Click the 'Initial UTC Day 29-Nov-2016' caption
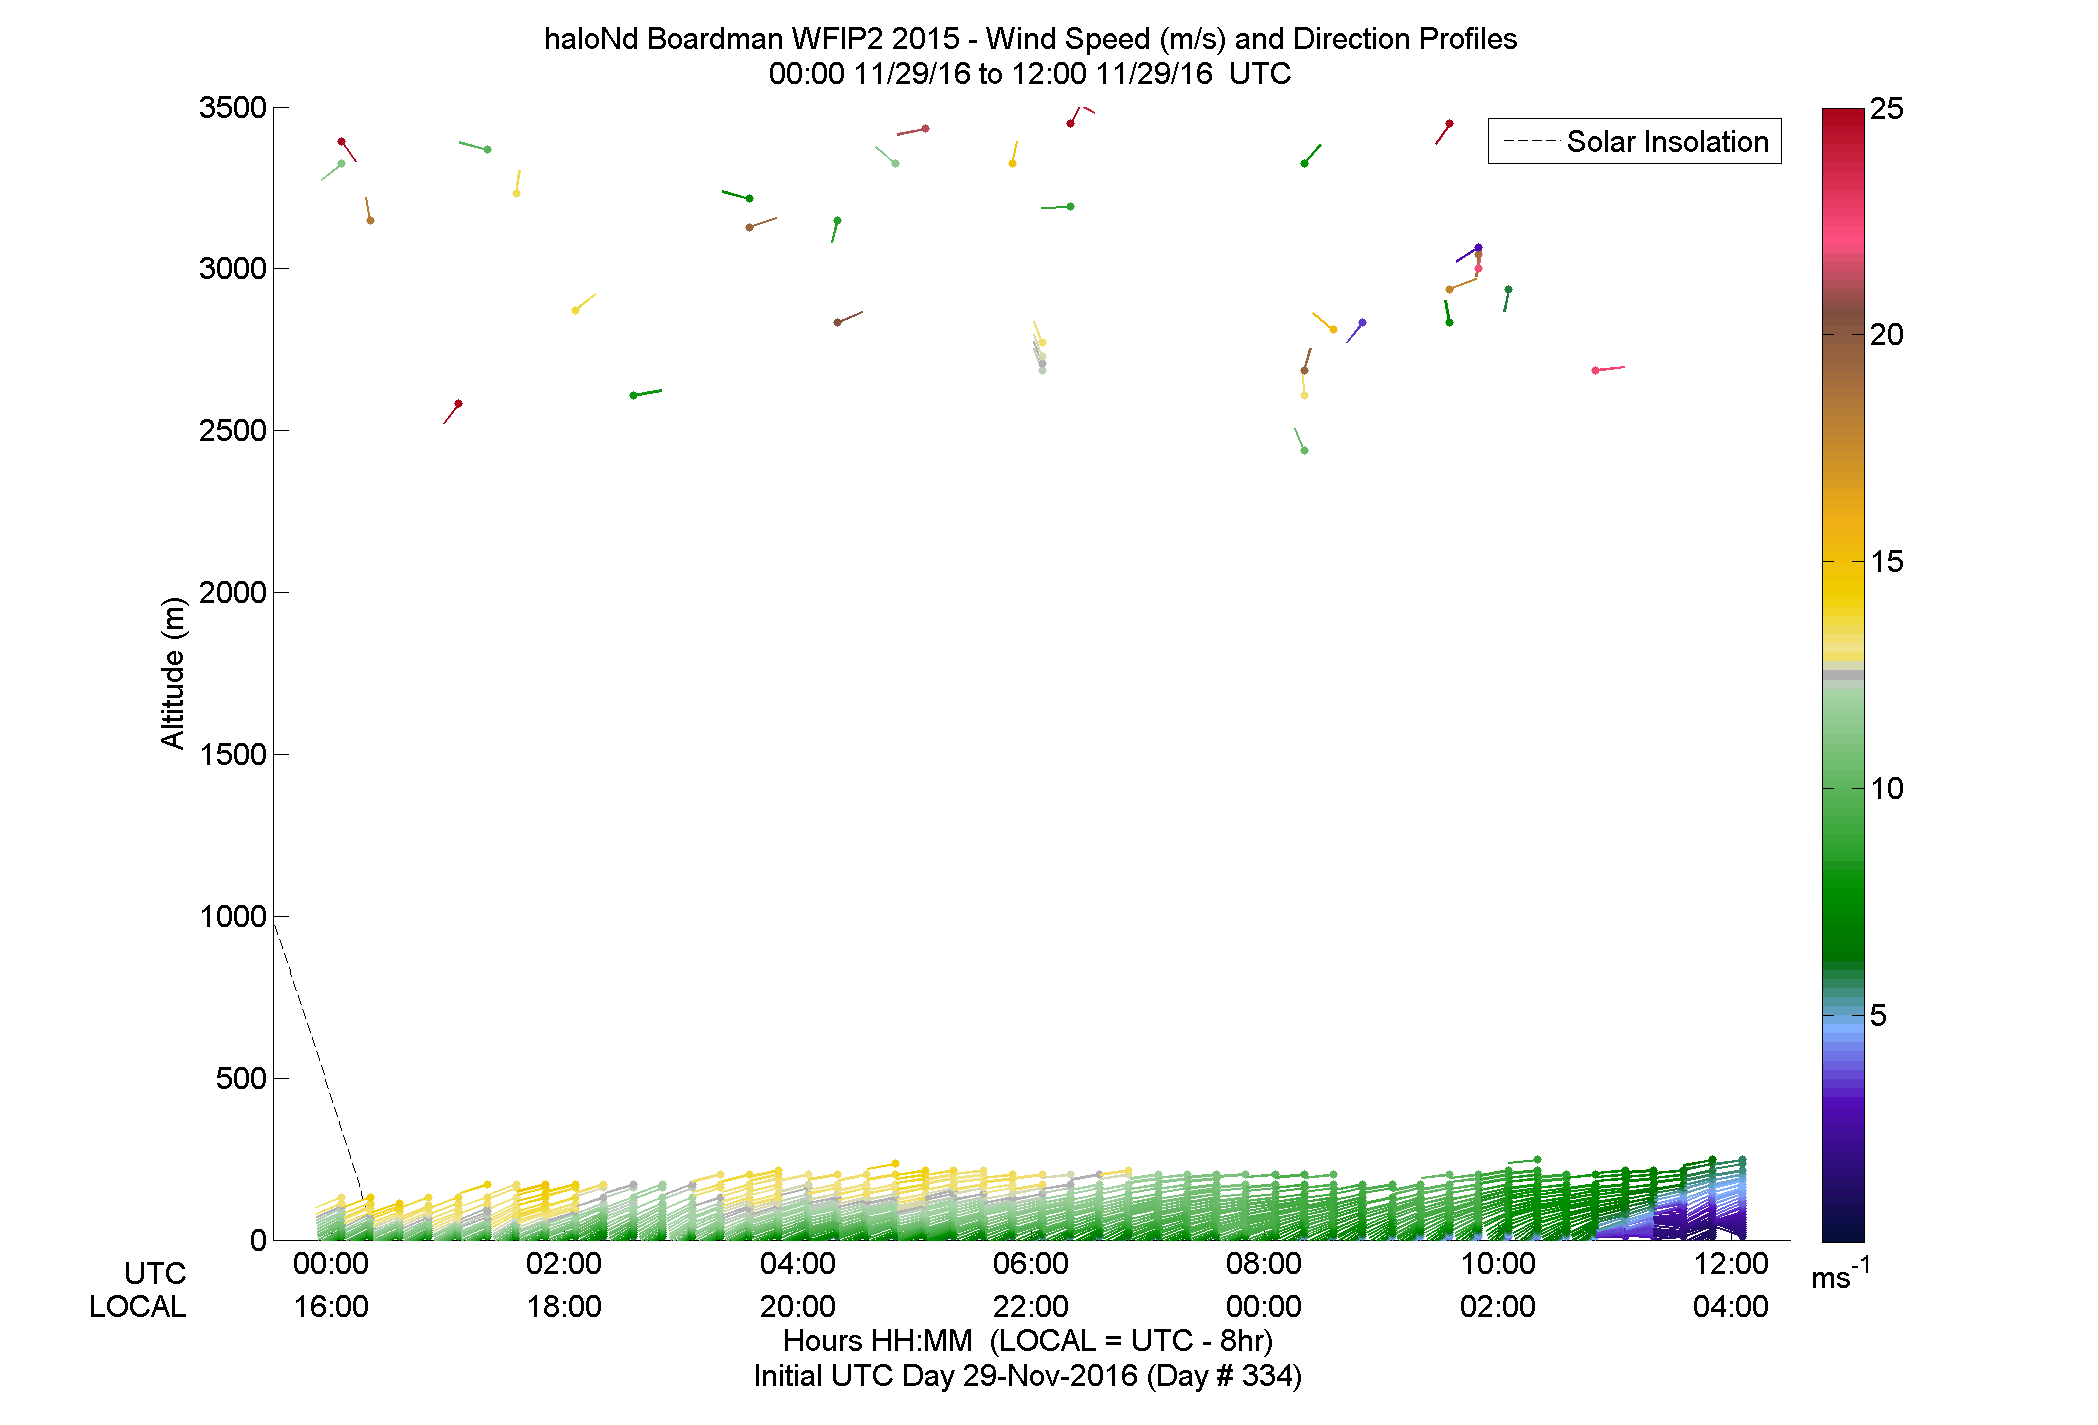 coord(946,1376)
